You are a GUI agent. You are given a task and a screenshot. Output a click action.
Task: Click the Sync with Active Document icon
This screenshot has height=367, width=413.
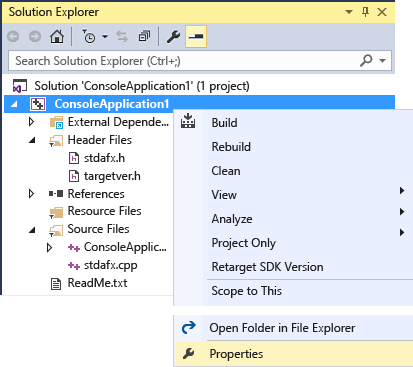(122, 36)
